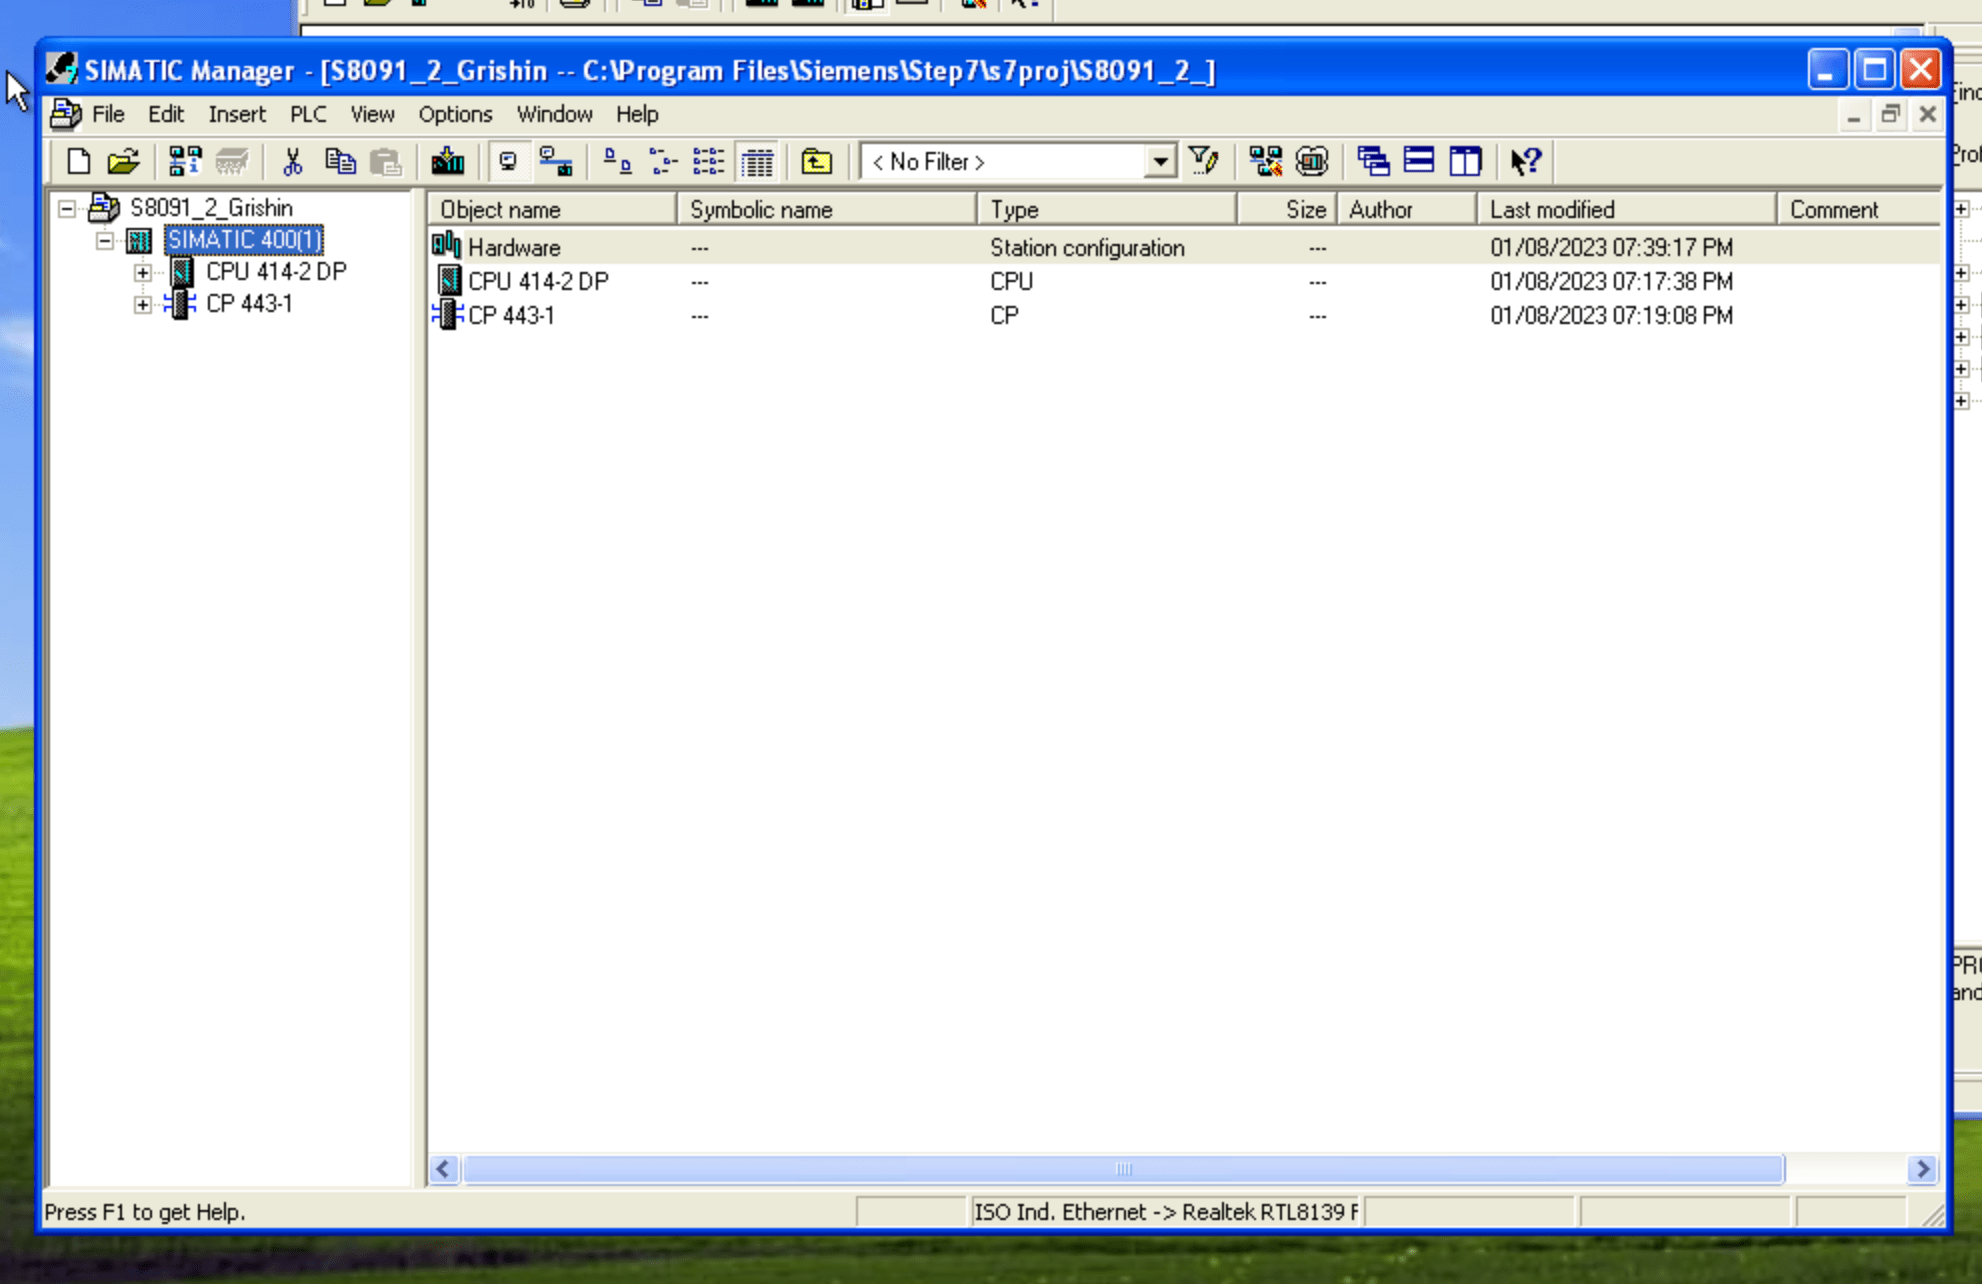Arrange windows vertically icon
Screen dimensions: 1982x1284
[x=1466, y=161]
